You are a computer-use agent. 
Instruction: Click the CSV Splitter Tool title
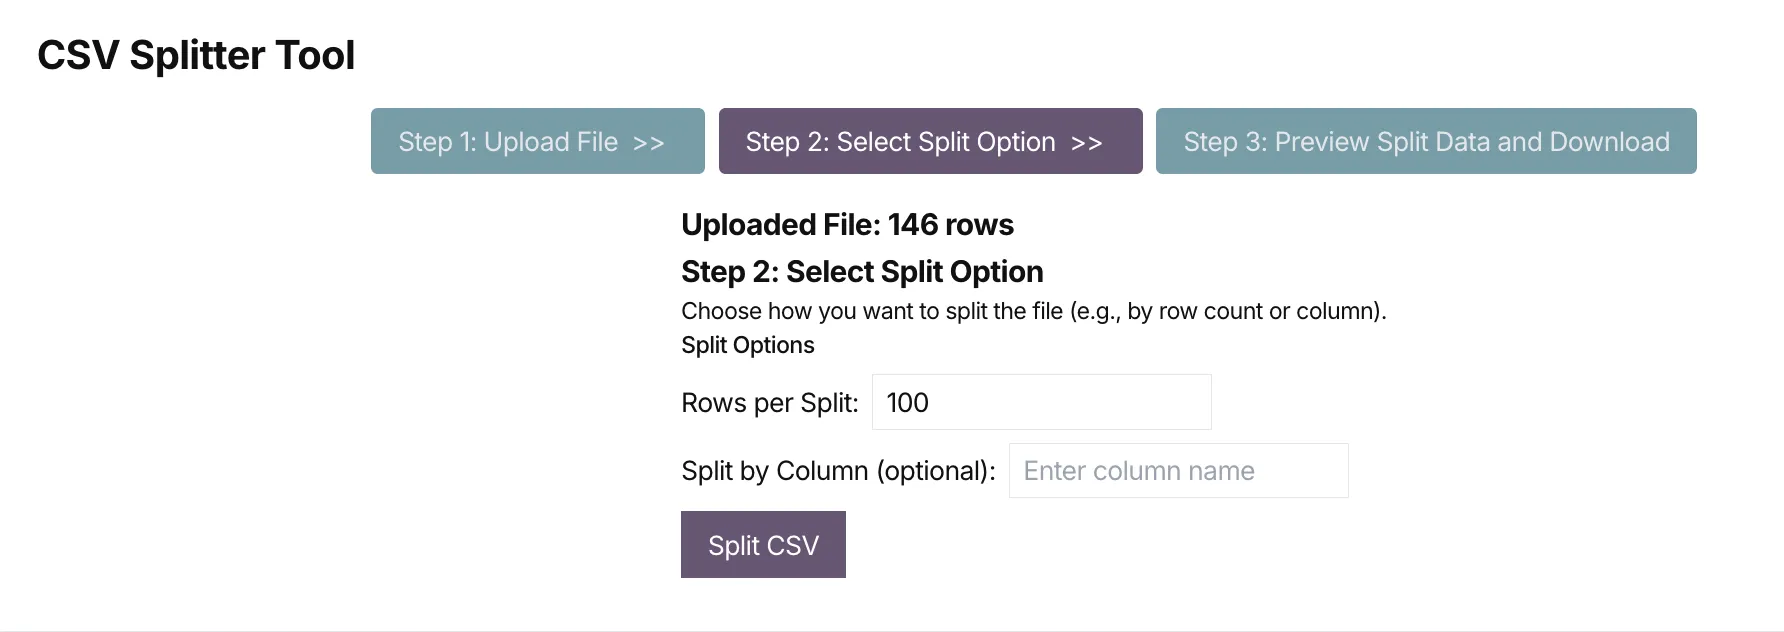196,55
